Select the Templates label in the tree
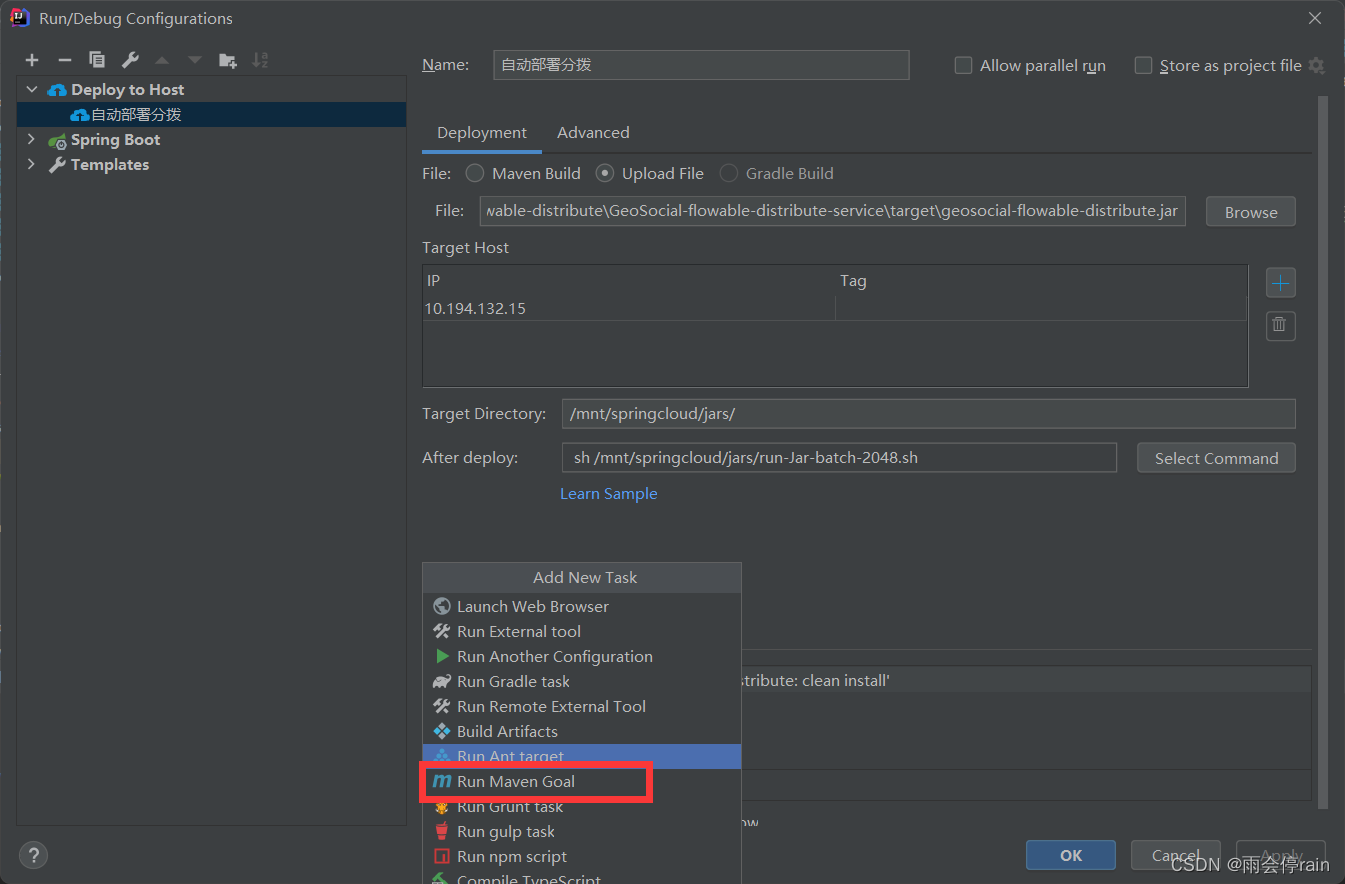Viewport: 1345px width, 884px height. (110, 164)
